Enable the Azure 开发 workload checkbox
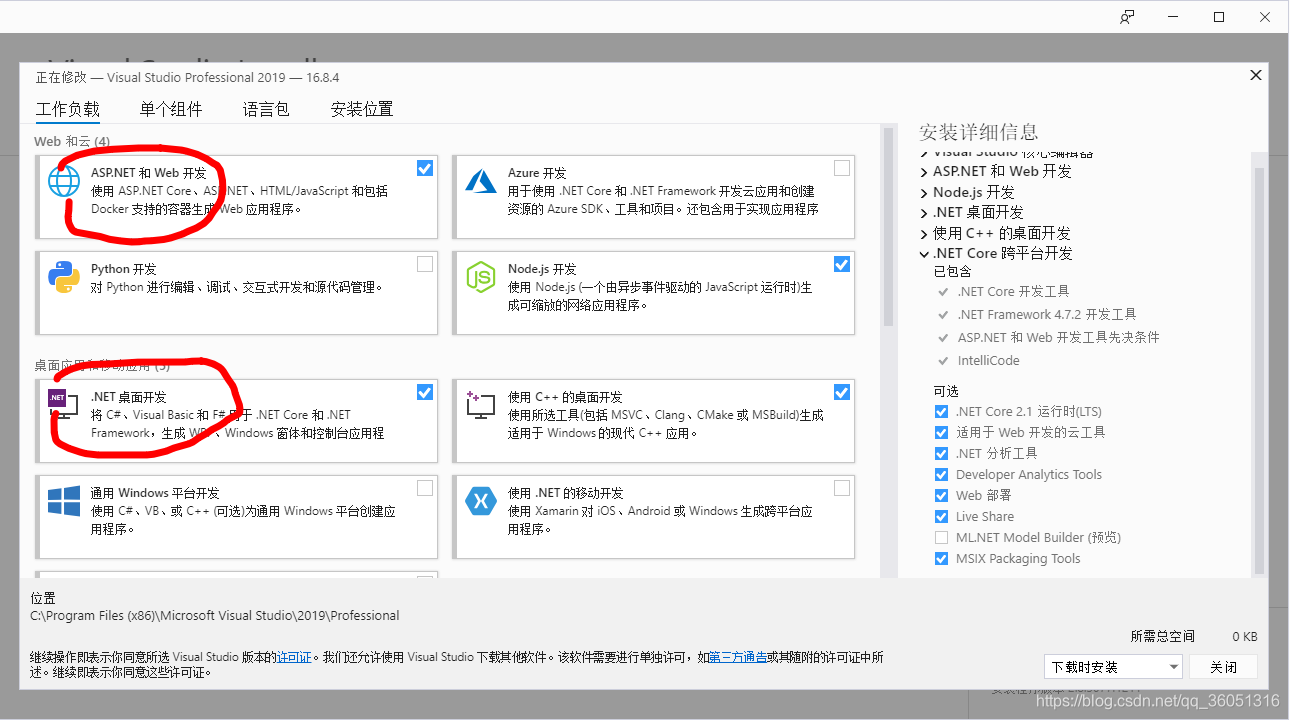 tap(841, 167)
